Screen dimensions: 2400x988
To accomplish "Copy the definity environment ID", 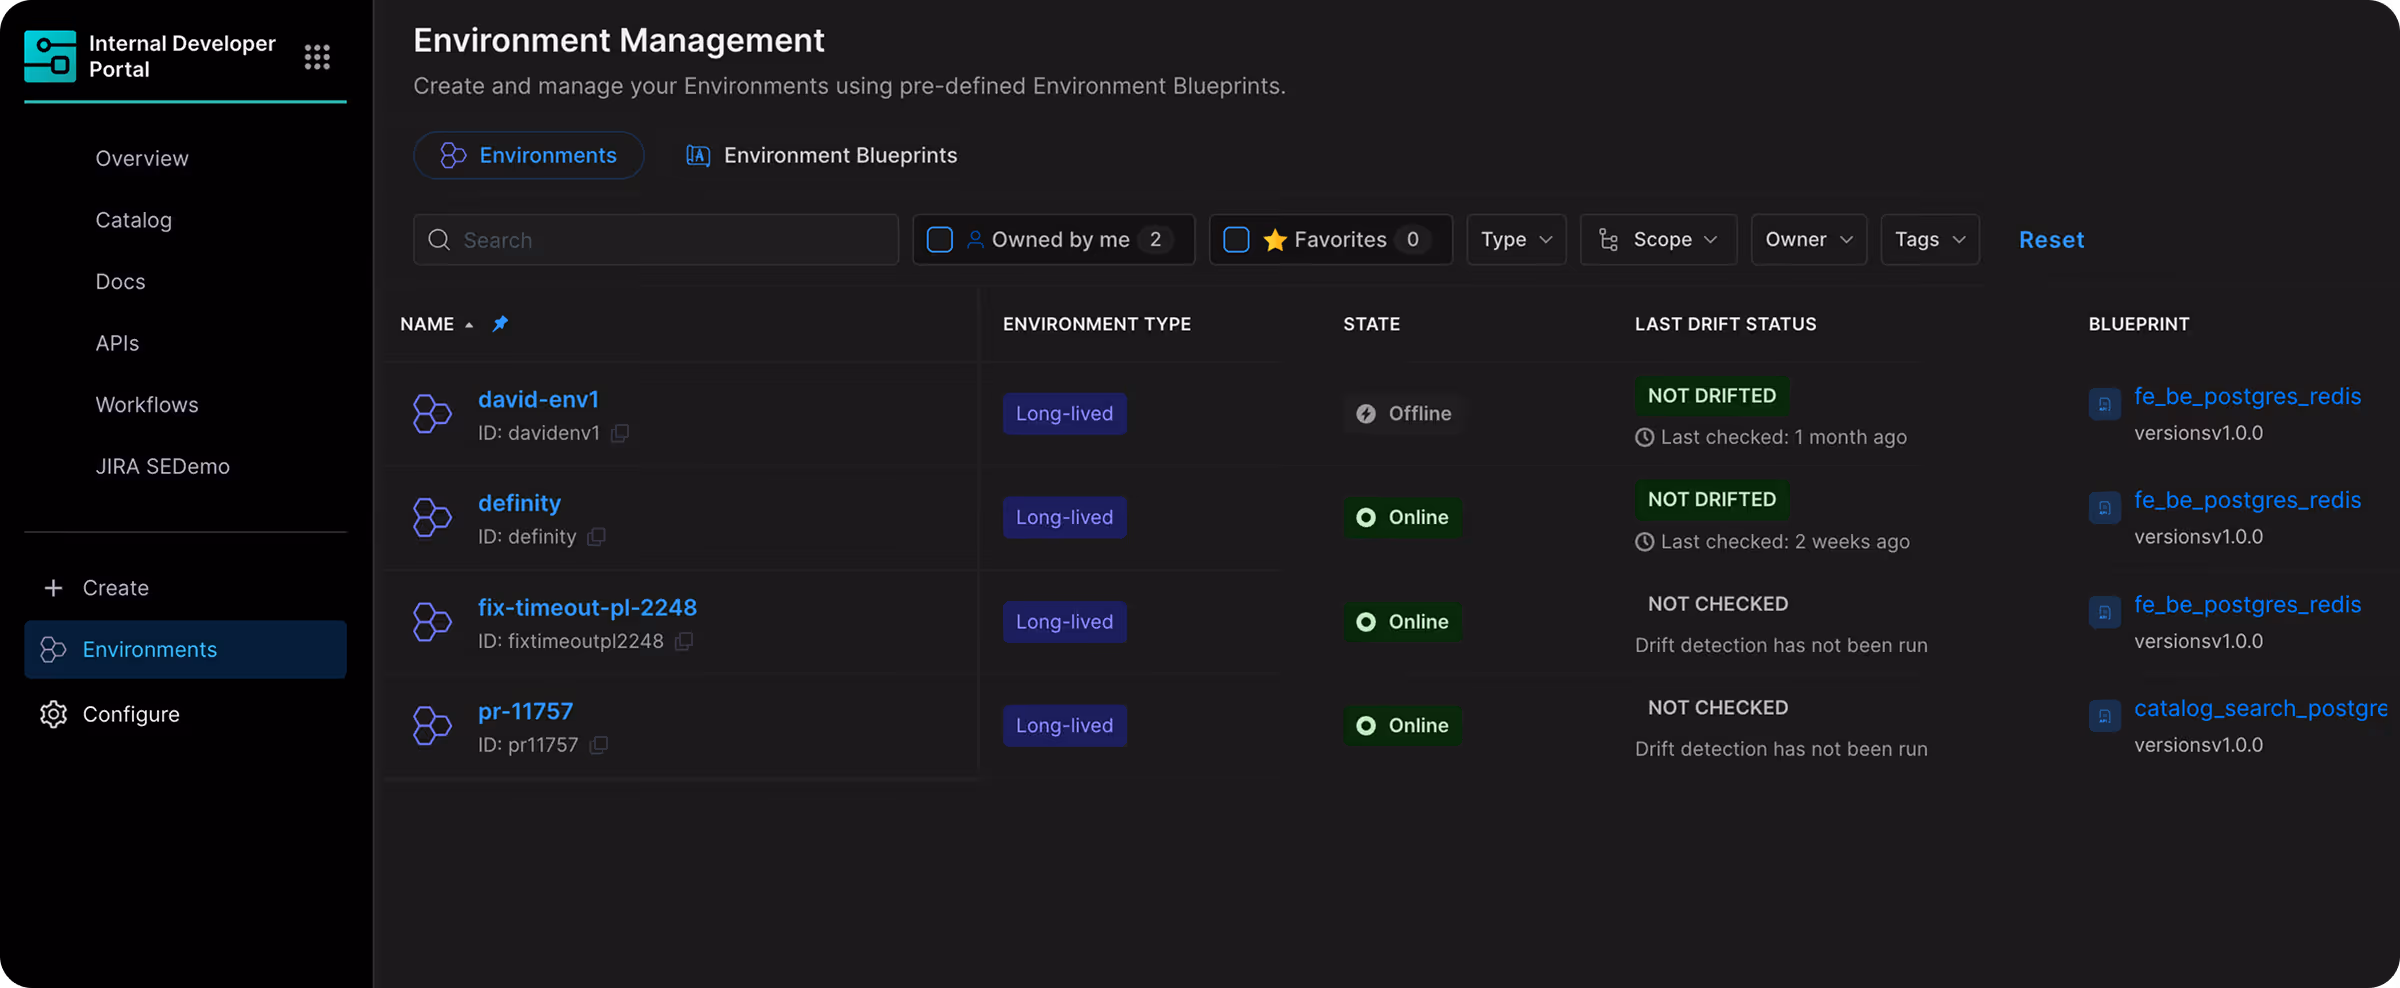I will (x=596, y=537).
